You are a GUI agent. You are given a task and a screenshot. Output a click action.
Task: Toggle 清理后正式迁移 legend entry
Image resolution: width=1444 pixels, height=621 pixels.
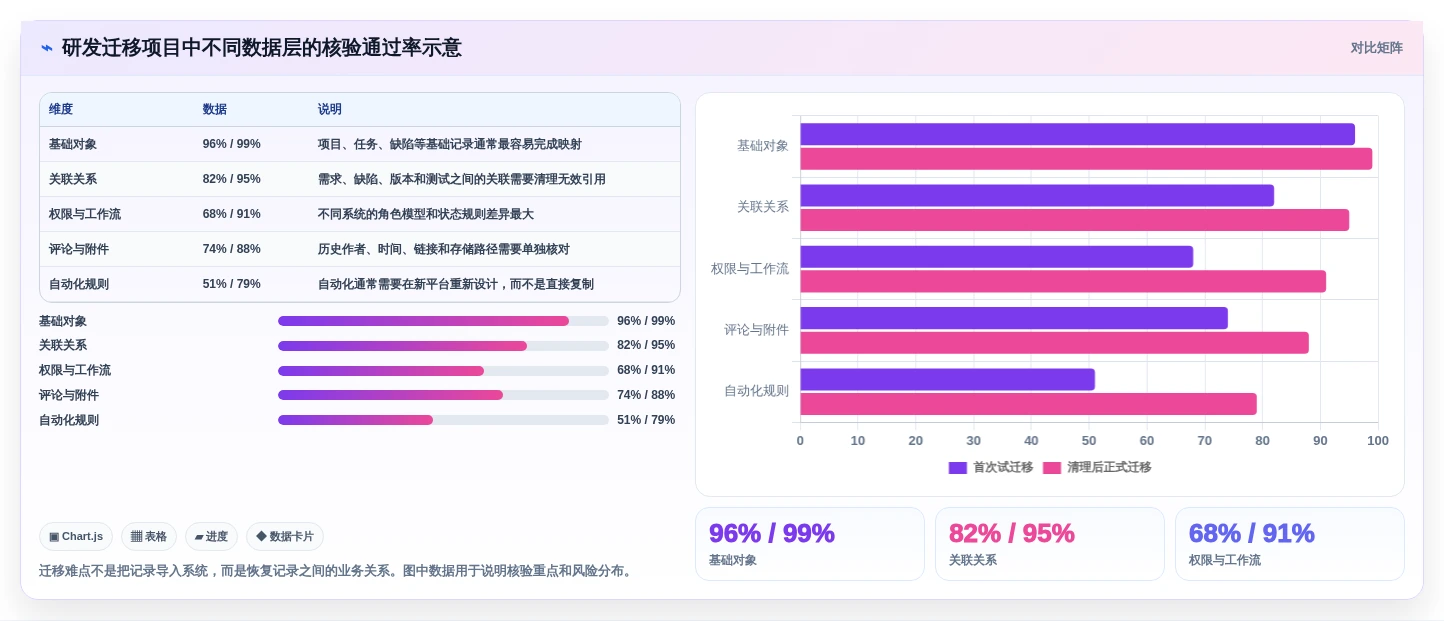(x=1096, y=467)
